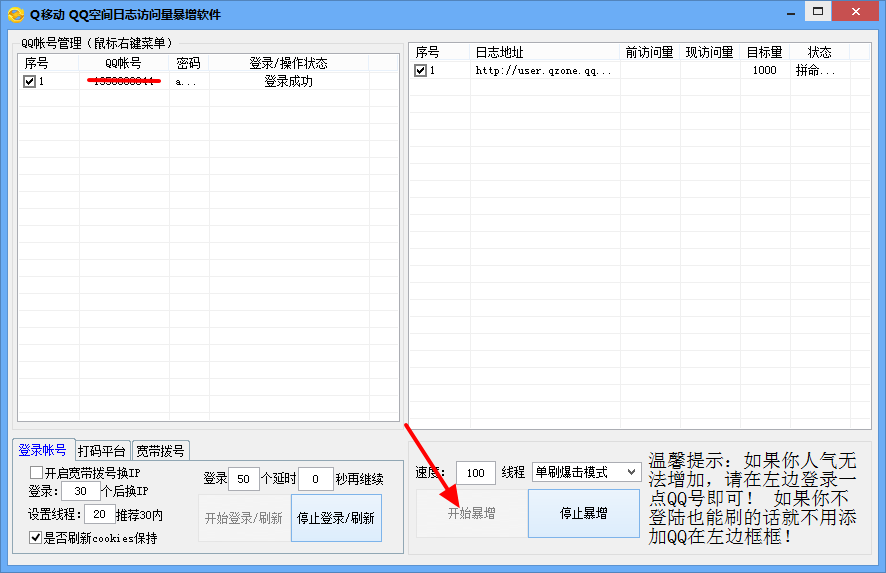Screen dimensions: 886x573
Task: Focus the 延时 seconds field showing 0
Action: [315, 479]
